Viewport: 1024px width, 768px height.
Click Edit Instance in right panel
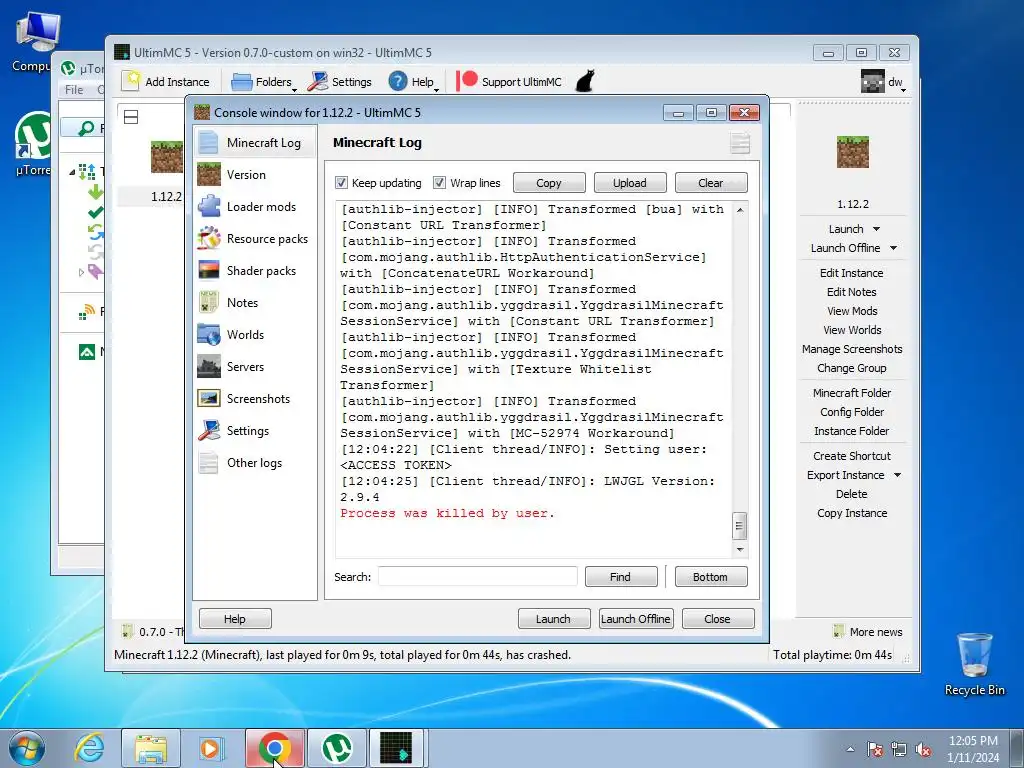pyautogui.click(x=852, y=273)
